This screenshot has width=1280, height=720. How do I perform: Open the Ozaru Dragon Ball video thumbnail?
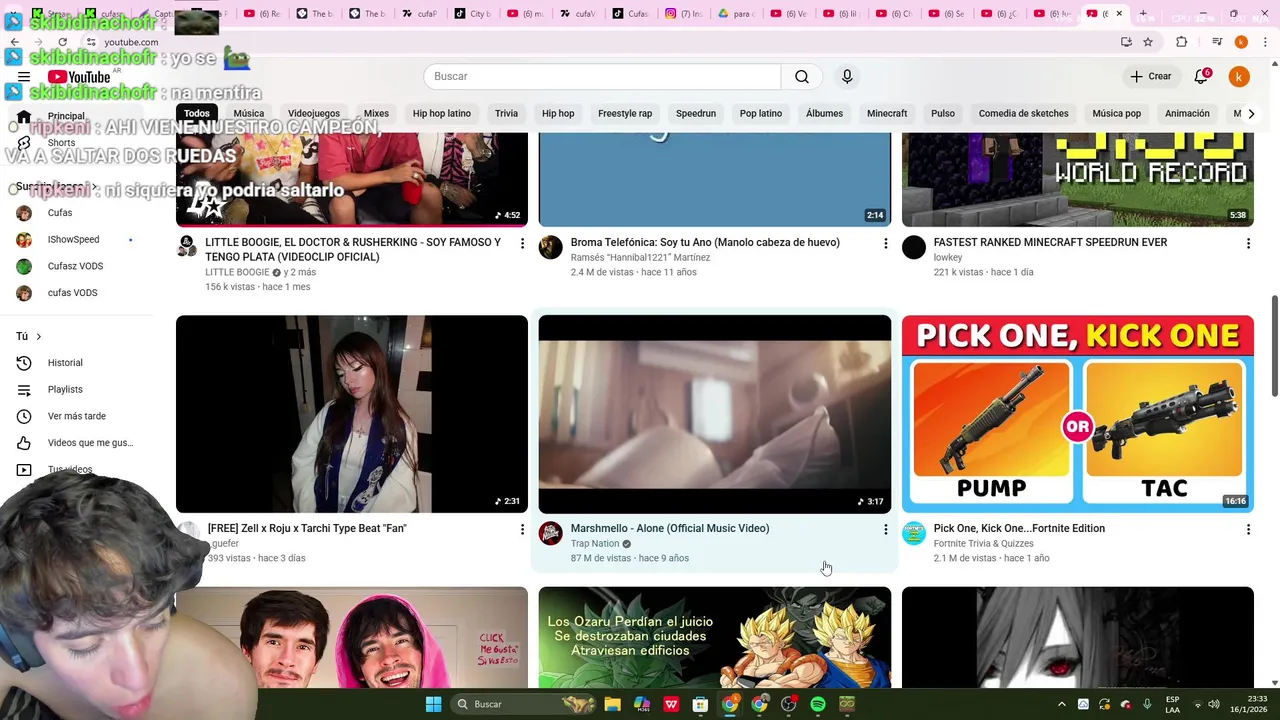click(x=715, y=637)
